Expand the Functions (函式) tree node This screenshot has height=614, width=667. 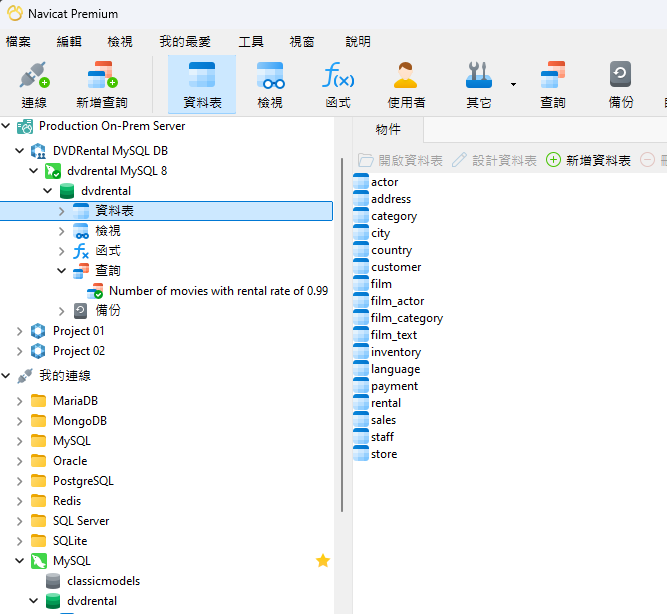click(62, 251)
